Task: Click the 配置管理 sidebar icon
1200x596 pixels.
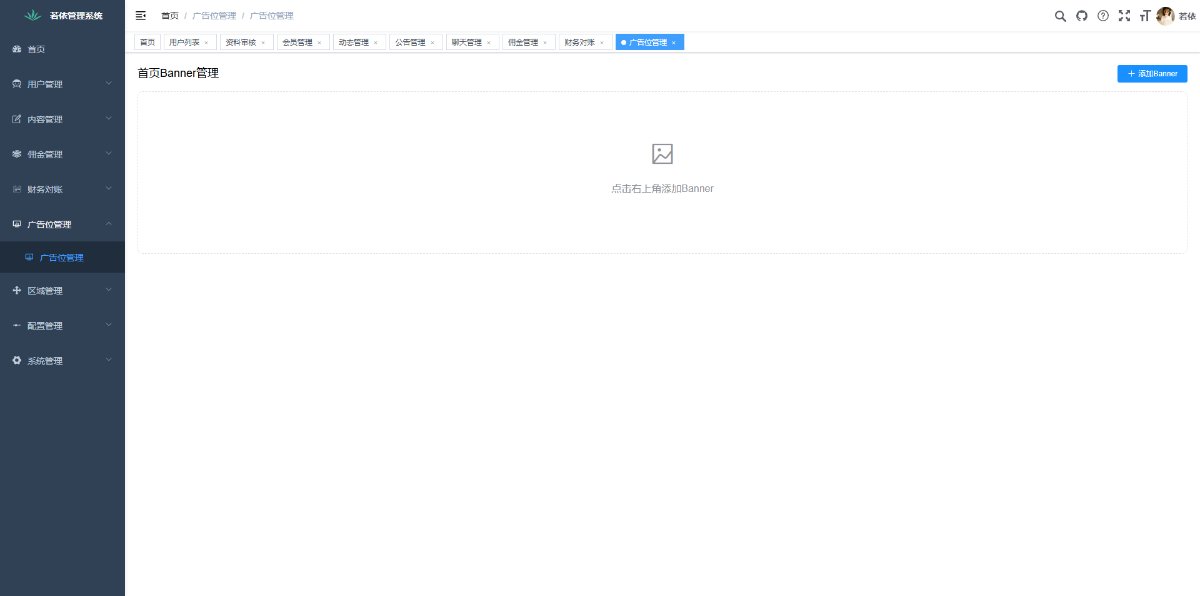Action: [x=16, y=326]
